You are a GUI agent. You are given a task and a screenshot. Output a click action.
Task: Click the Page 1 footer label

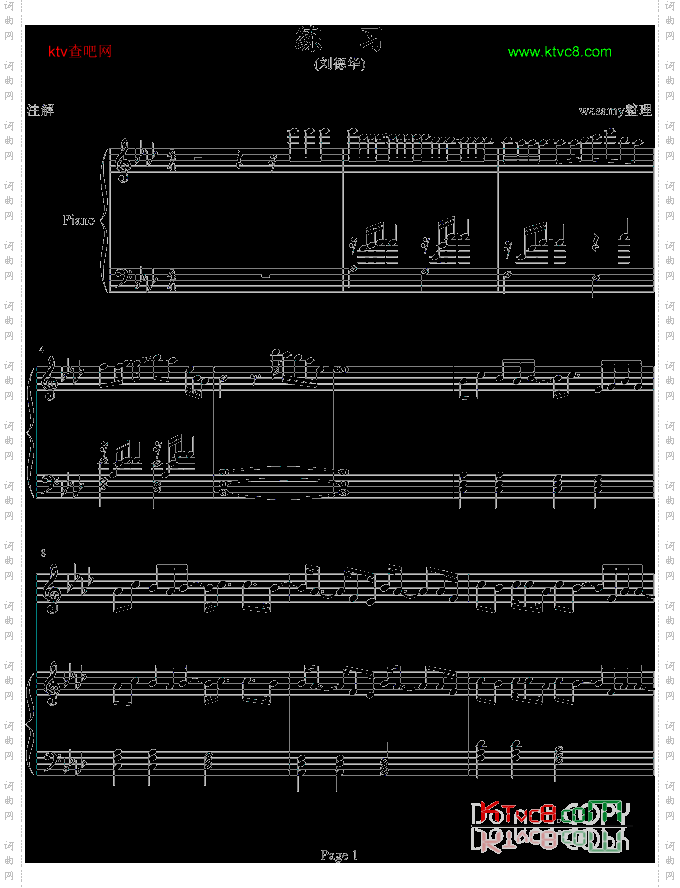pyautogui.click(x=338, y=855)
